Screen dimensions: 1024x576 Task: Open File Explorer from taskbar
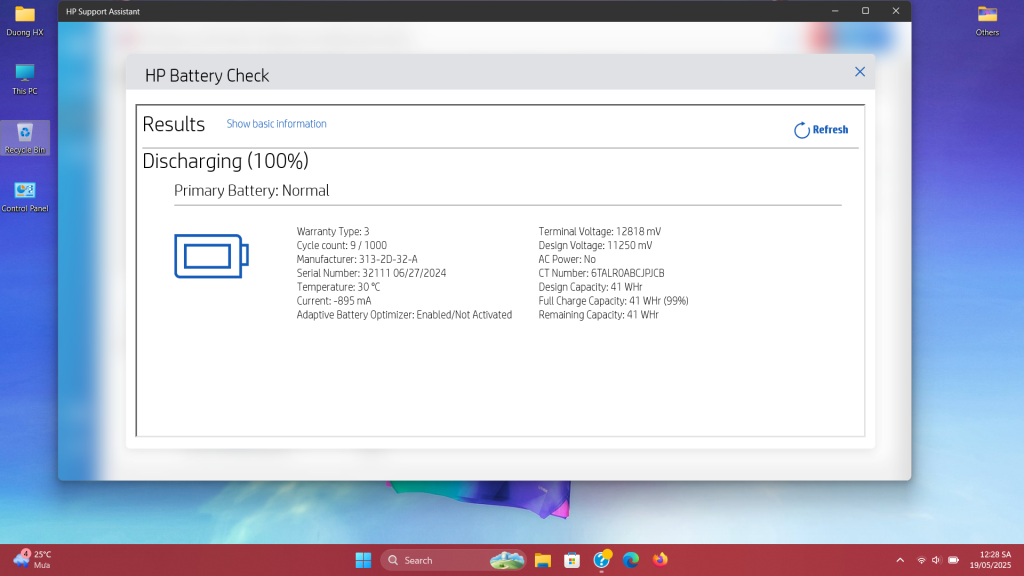point(543,560)
